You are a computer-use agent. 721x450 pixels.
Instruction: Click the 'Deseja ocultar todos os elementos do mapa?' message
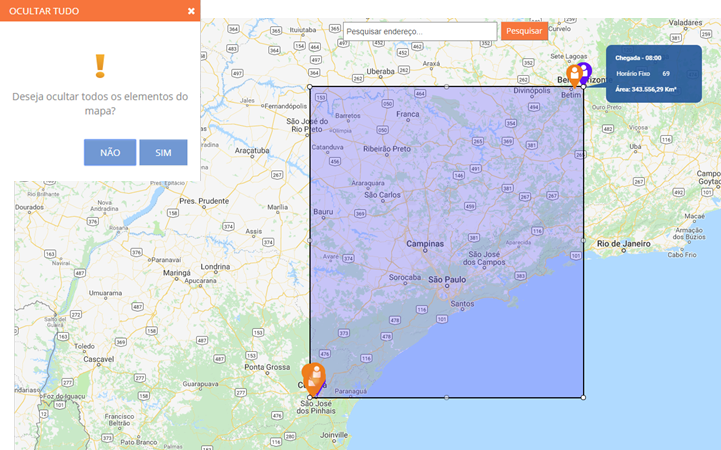[100, 103]
